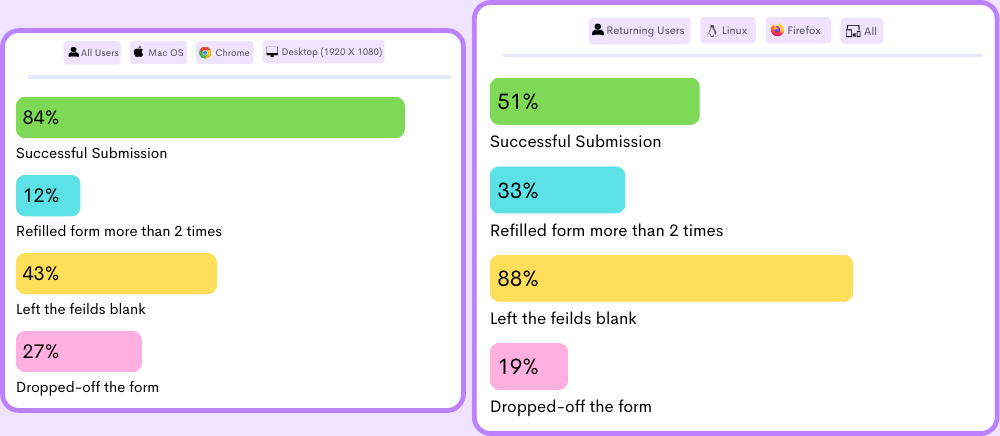Click the user icon beside All Users
1000x436 pixels.
click(x=74, y=52)
